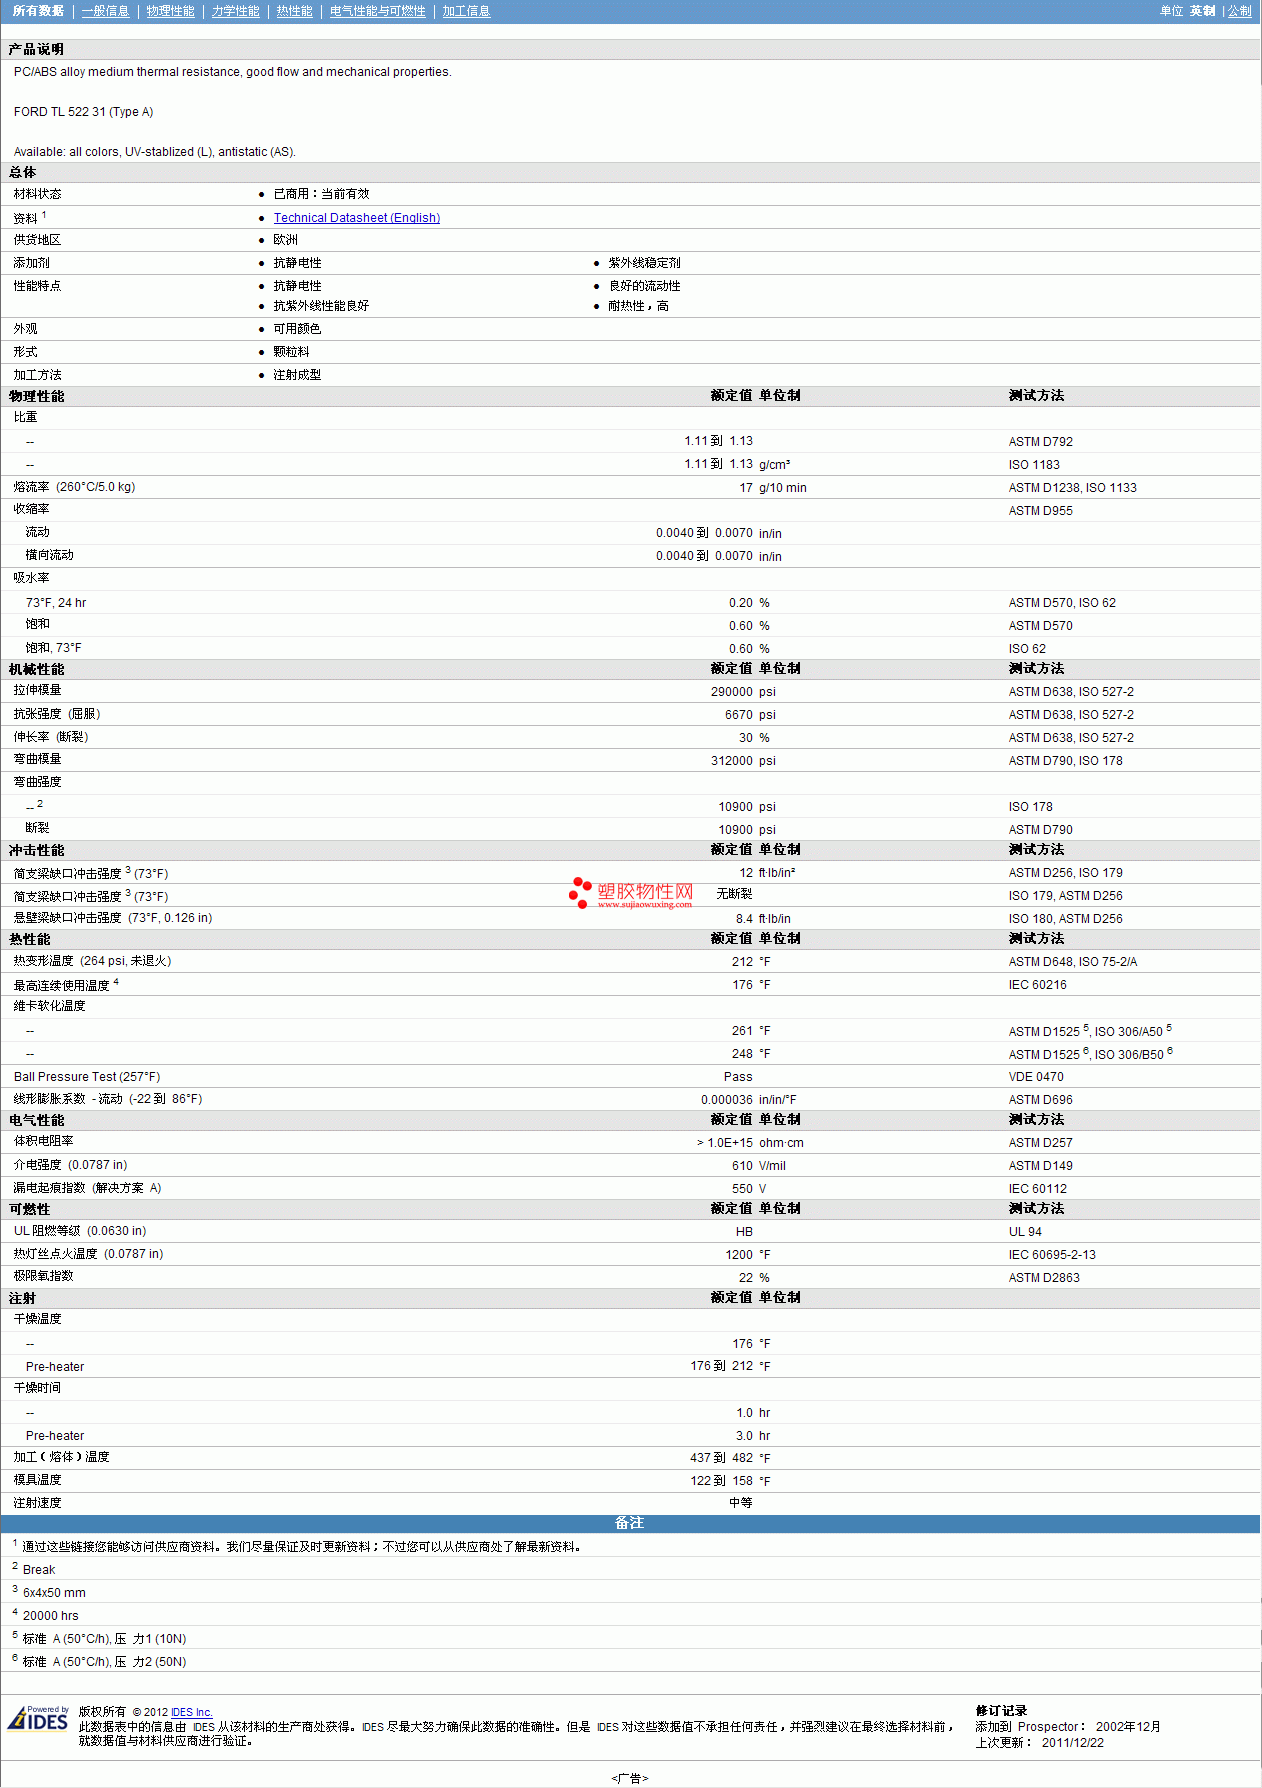Select the 610 V/mil dielectric strength value

[759, 1166]
